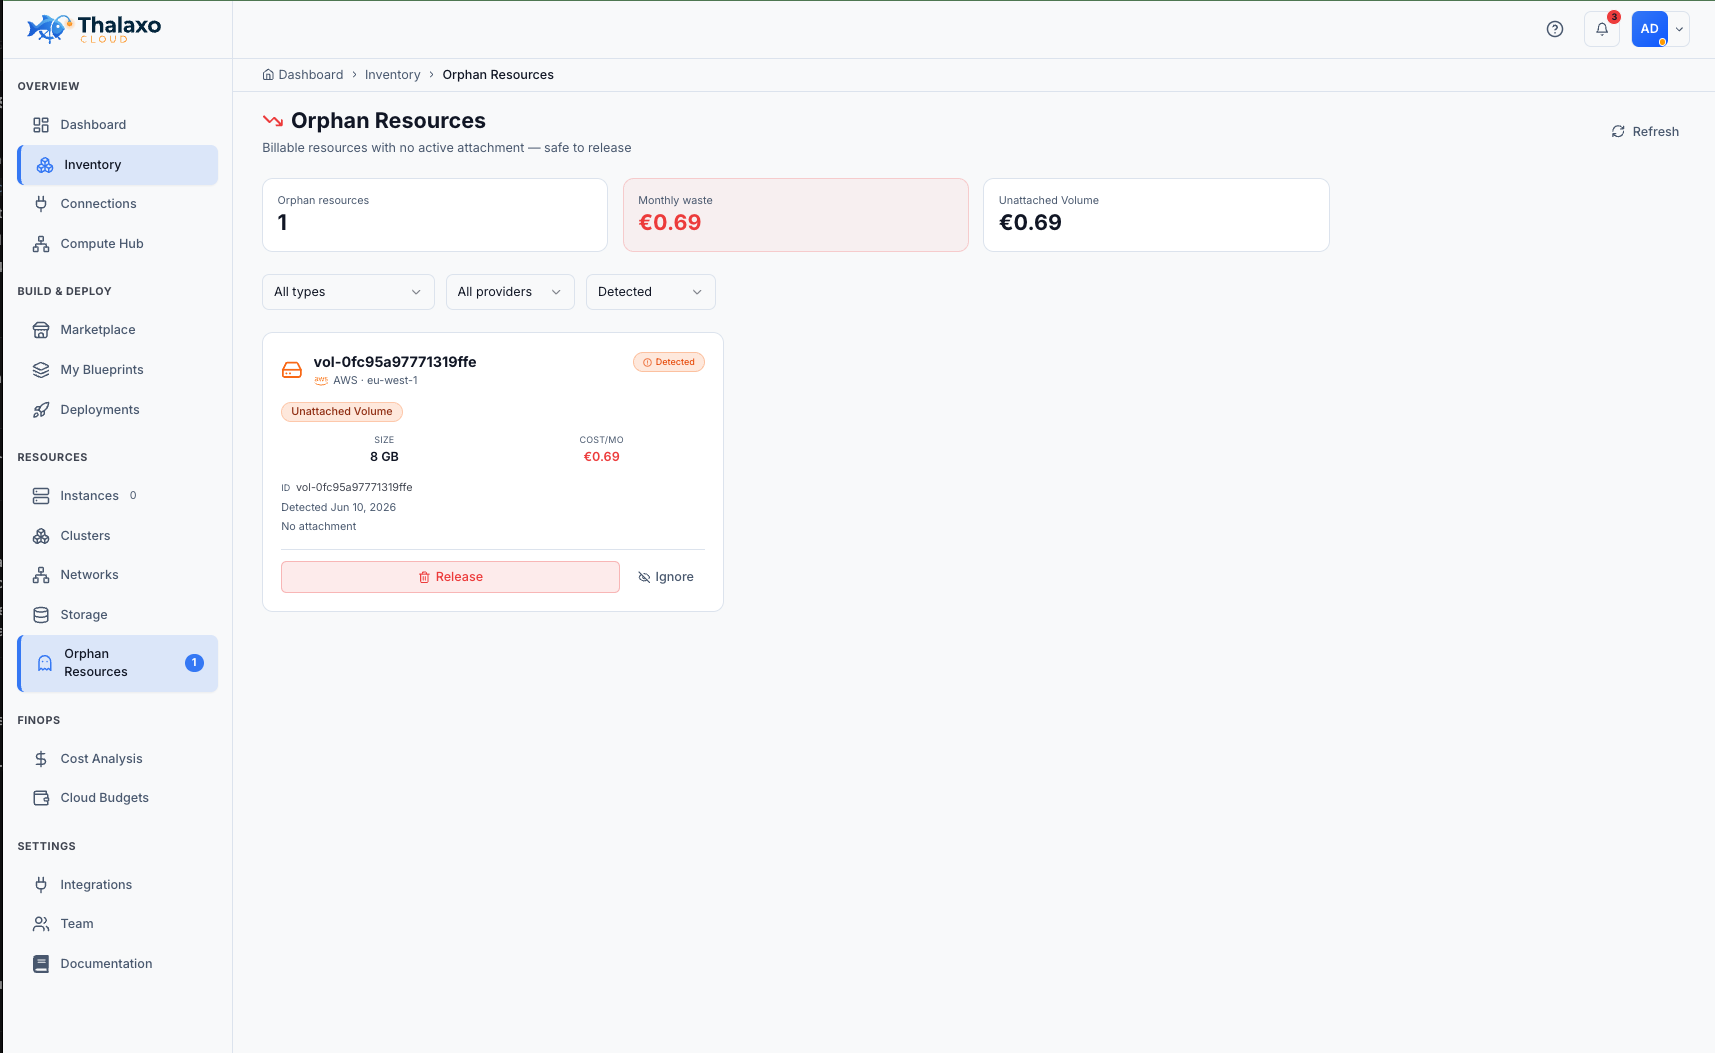Viewport: 1715px width, 1053px height.
Task: Click the Cost Analysis dollar icon
Action: click(x=41, y=759)
